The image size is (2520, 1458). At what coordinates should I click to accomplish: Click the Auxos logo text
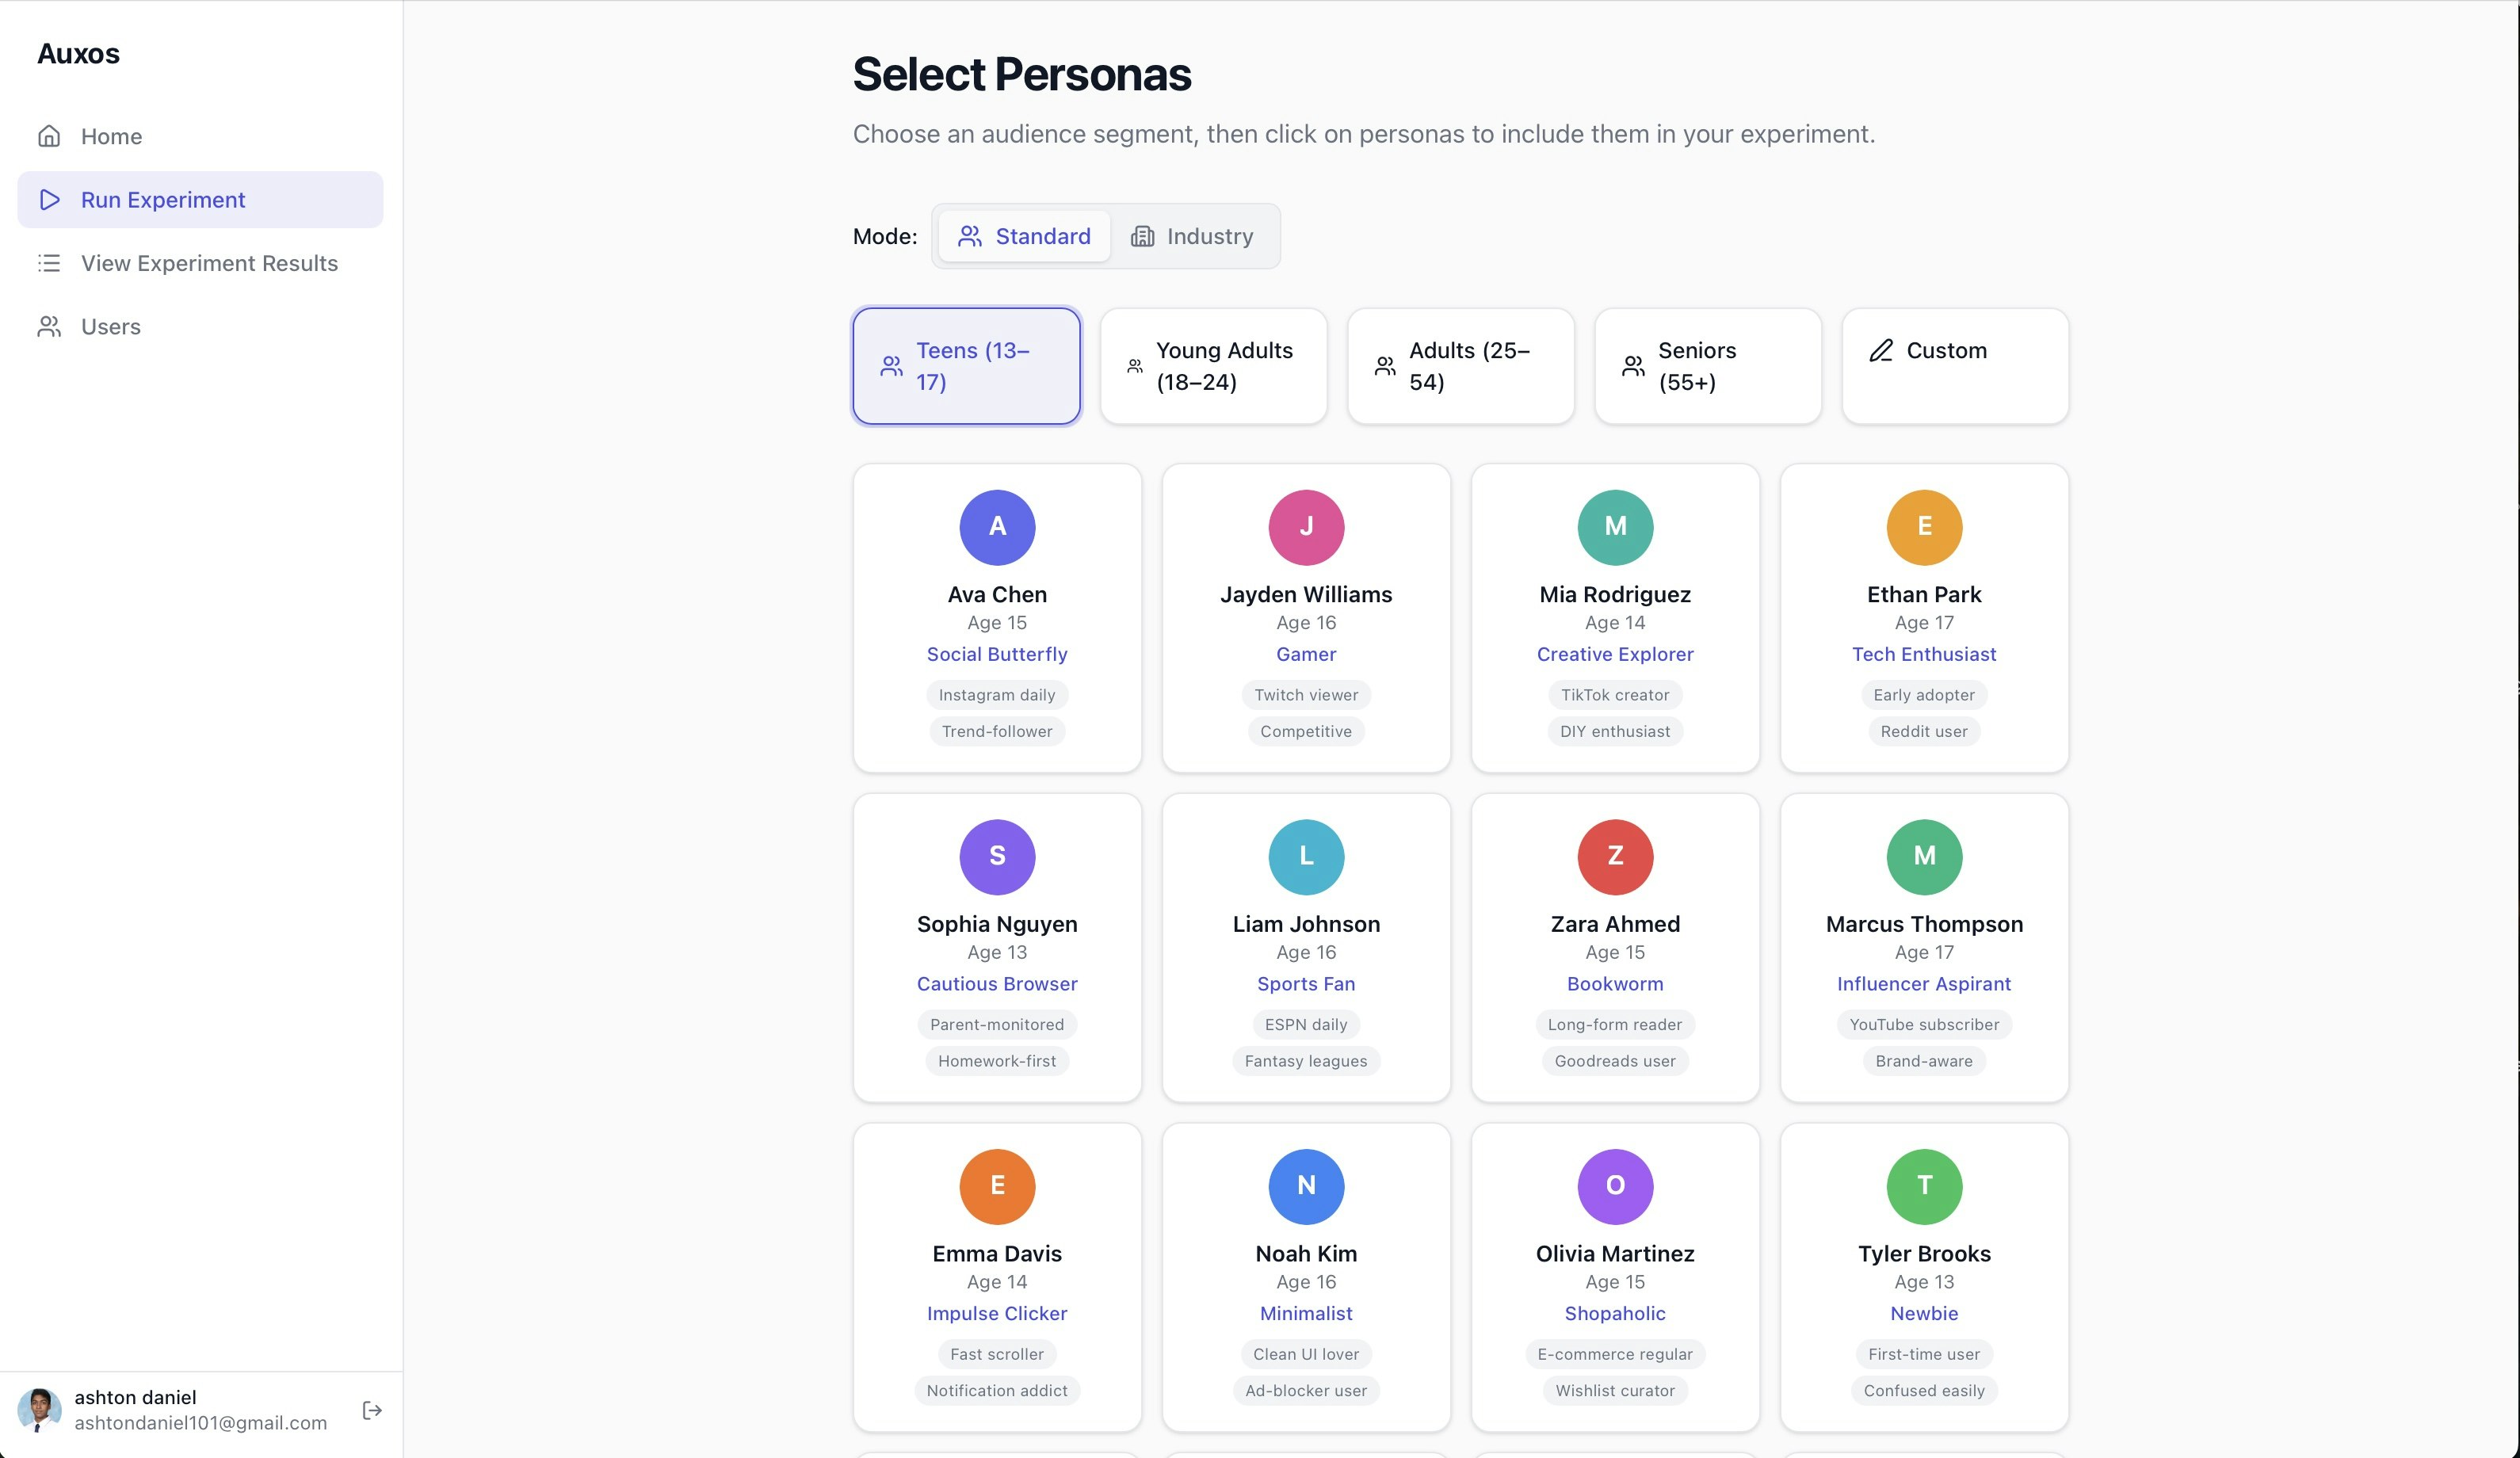79,54
